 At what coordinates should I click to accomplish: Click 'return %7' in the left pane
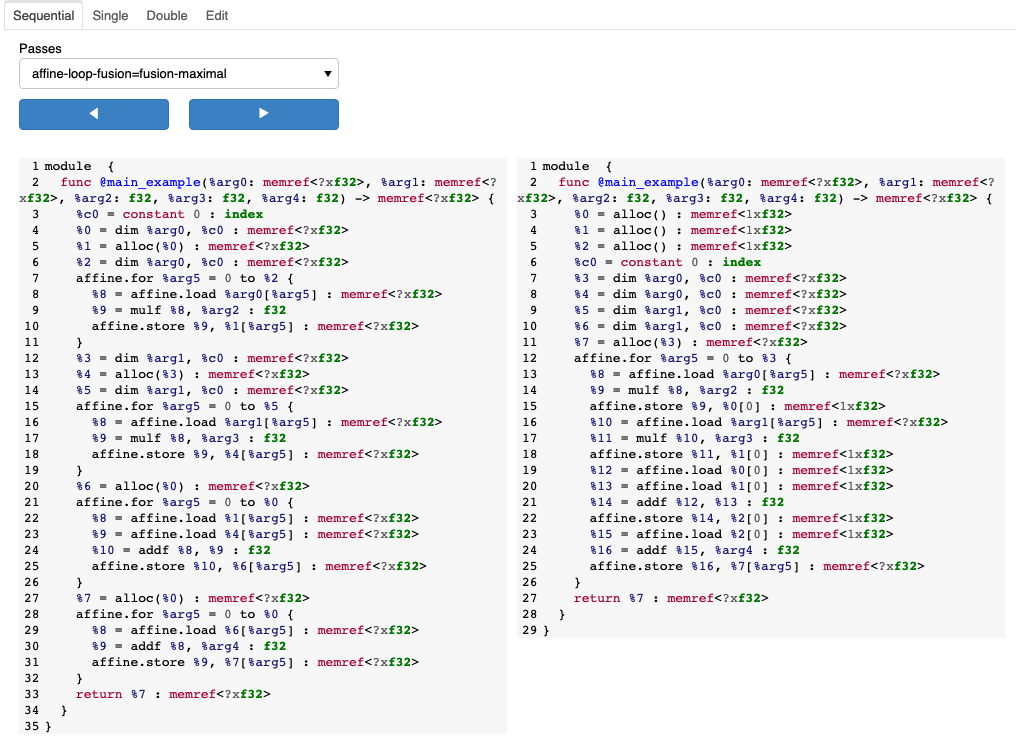click(111, 694)
